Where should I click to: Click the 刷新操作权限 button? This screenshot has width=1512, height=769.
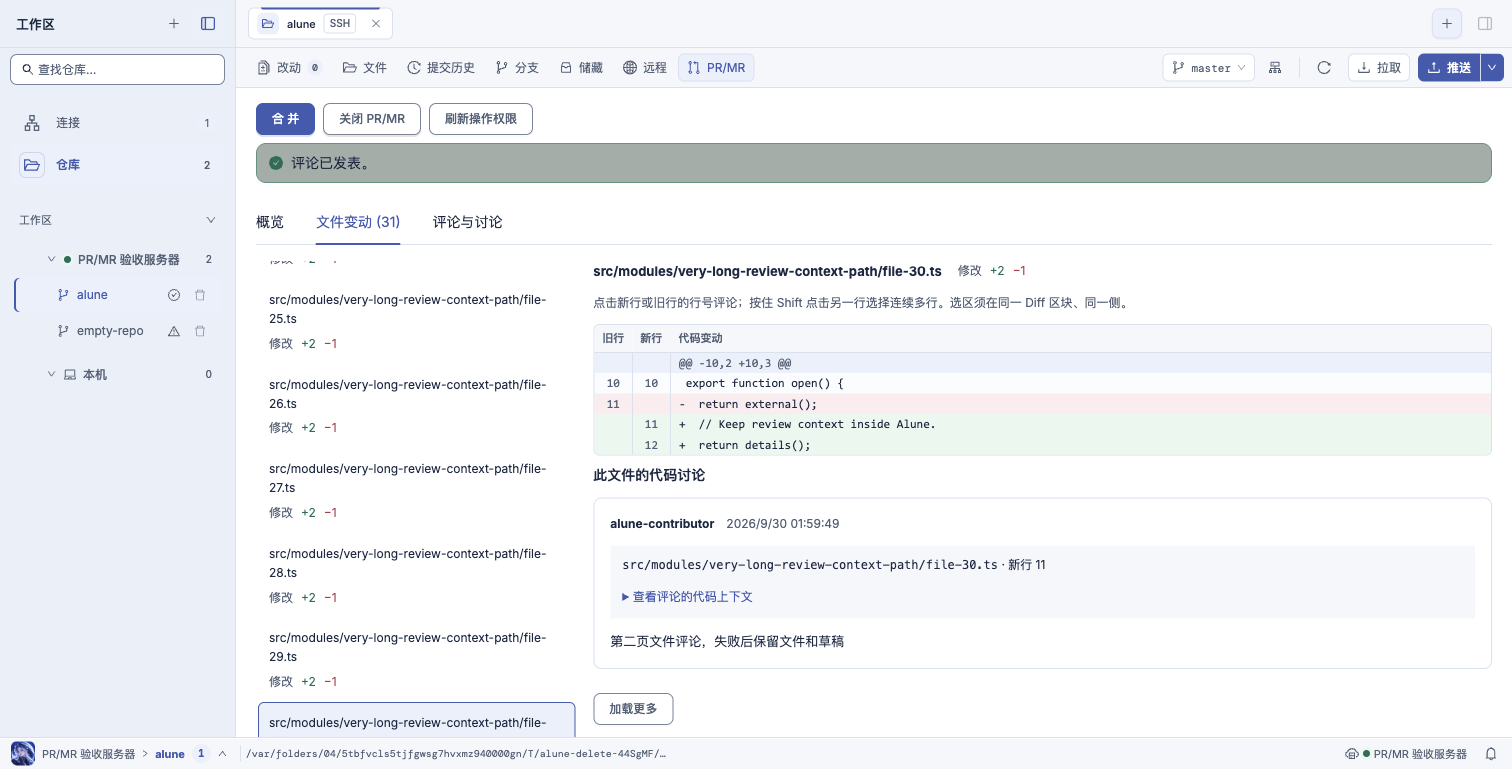pyautogui.click(x=481, y=119)
